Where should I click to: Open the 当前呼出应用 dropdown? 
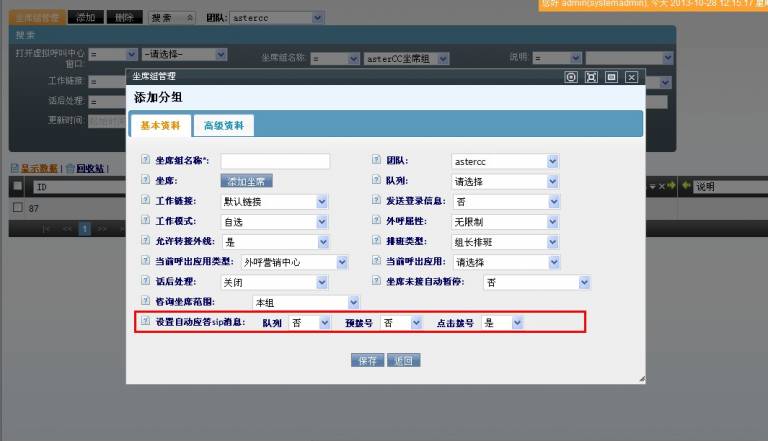pos(506,262)
